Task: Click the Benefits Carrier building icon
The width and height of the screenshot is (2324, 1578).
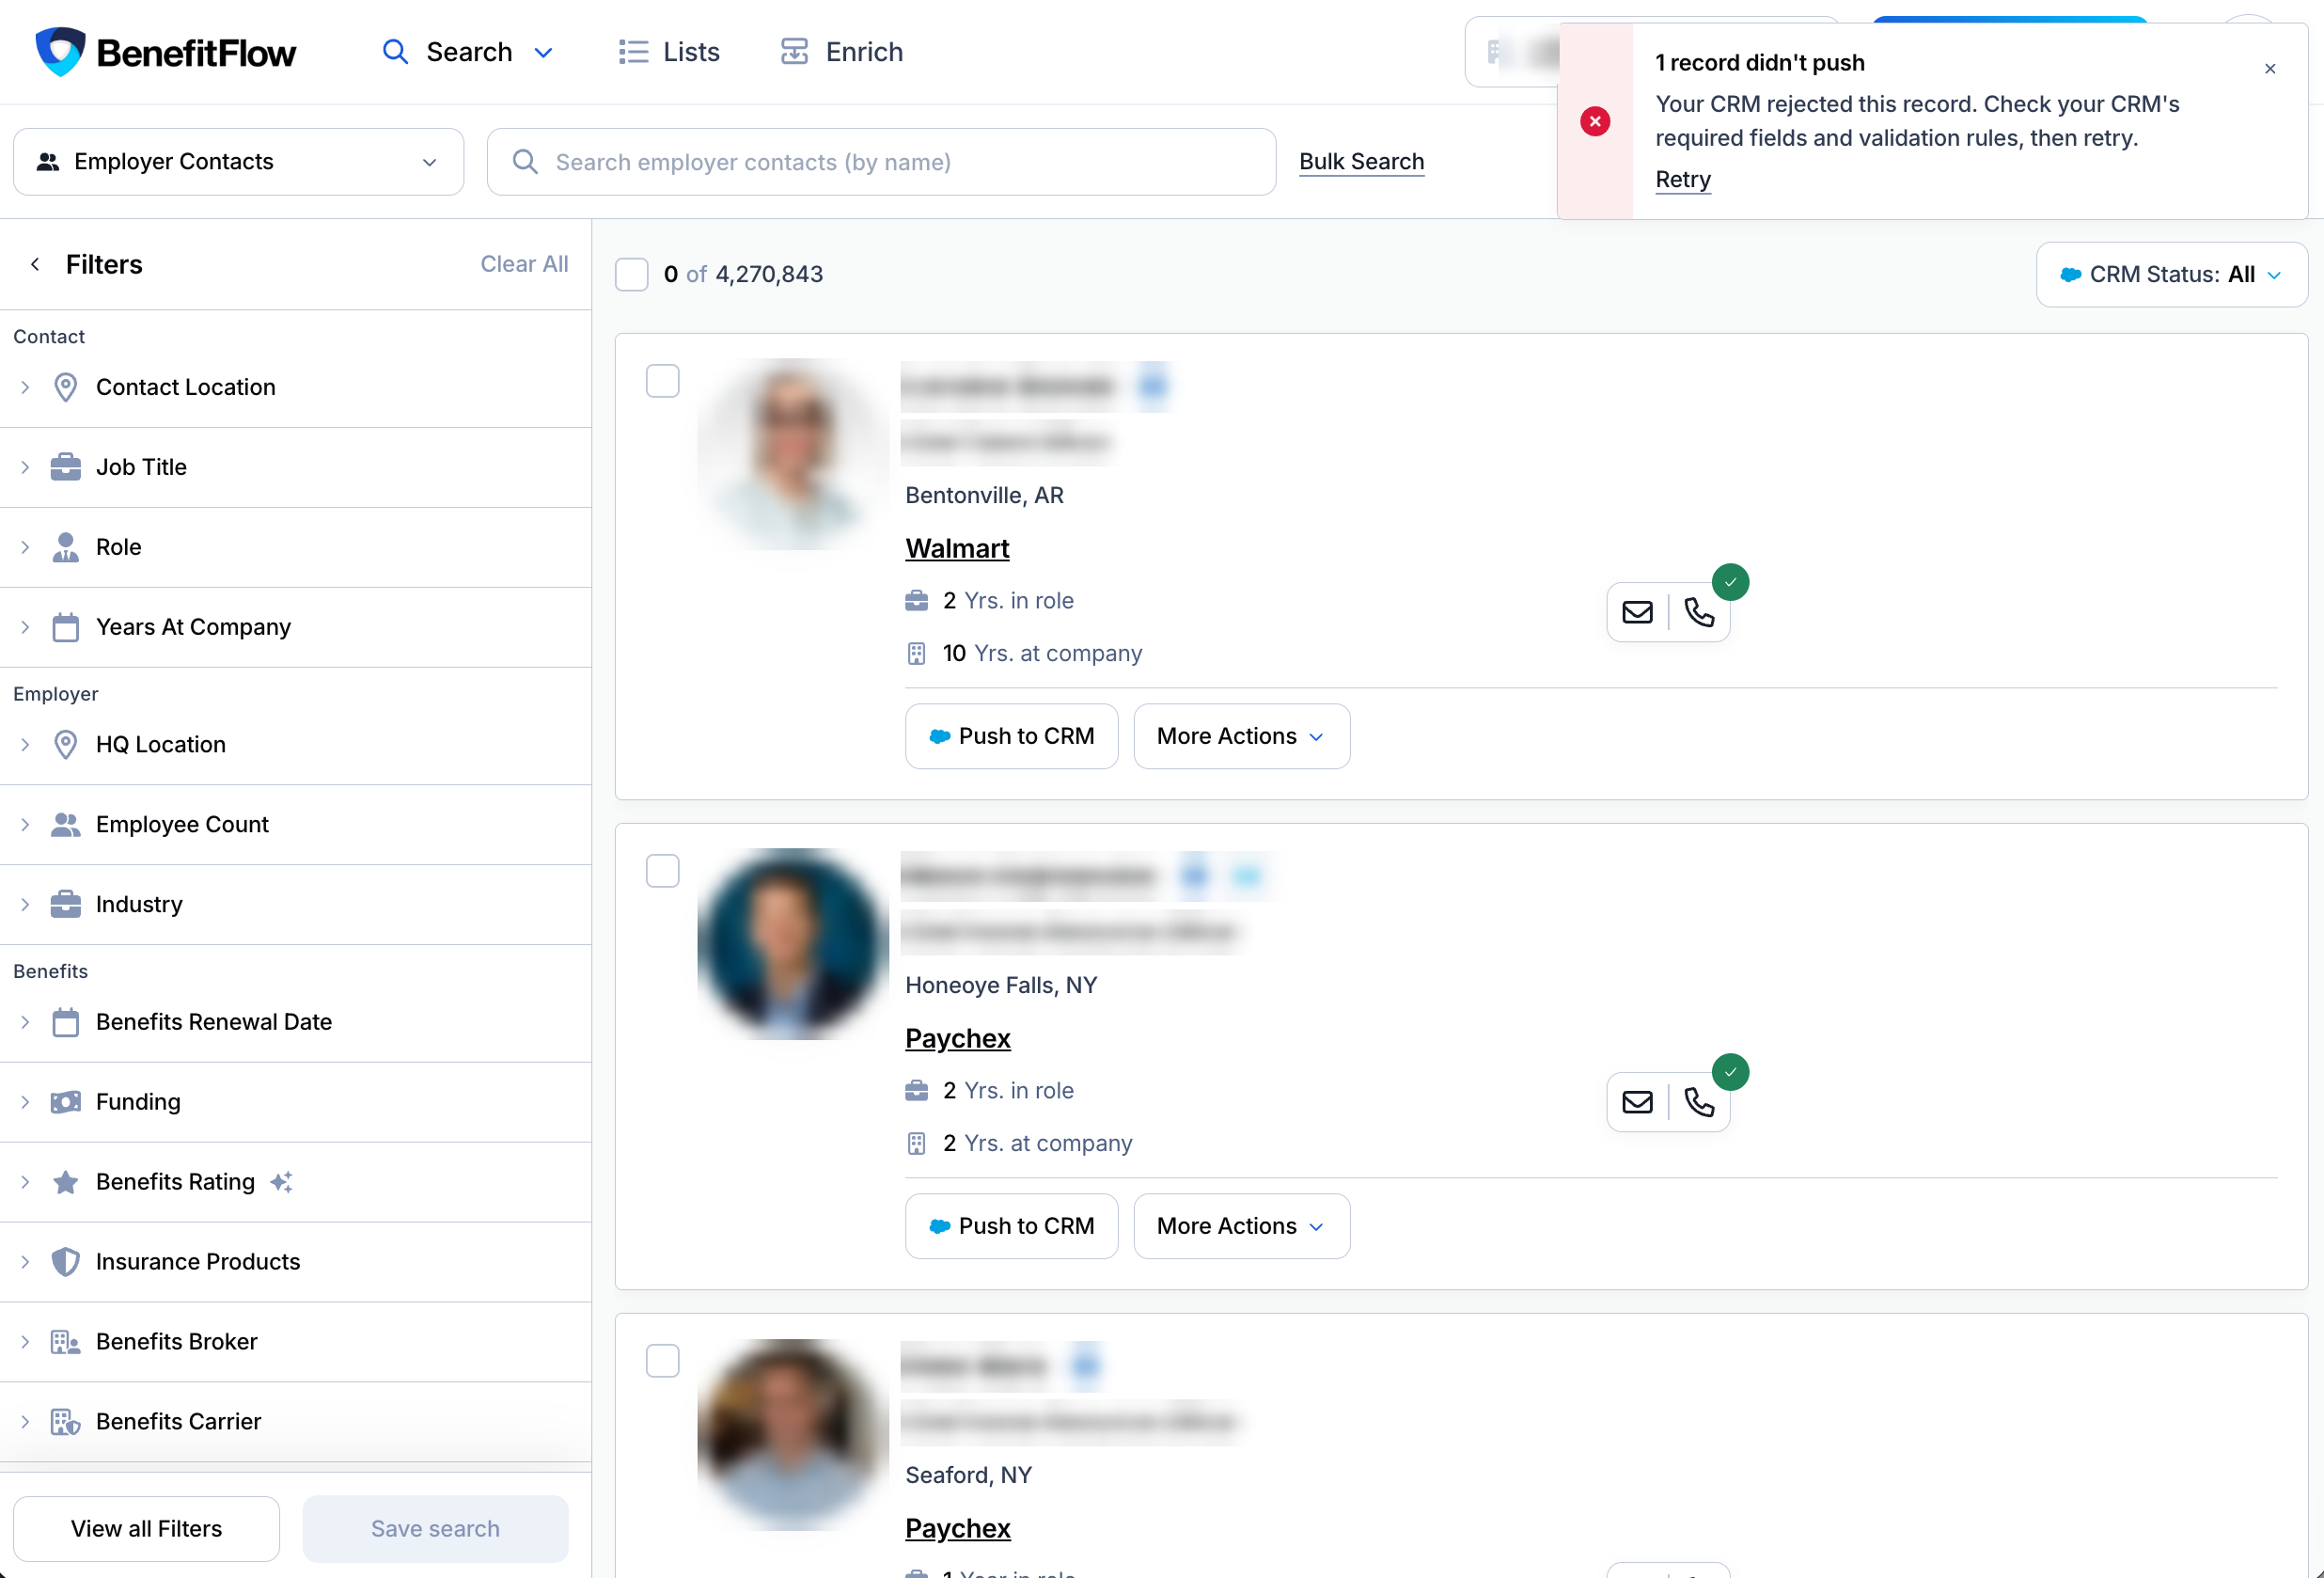Action: (66, 1422)
